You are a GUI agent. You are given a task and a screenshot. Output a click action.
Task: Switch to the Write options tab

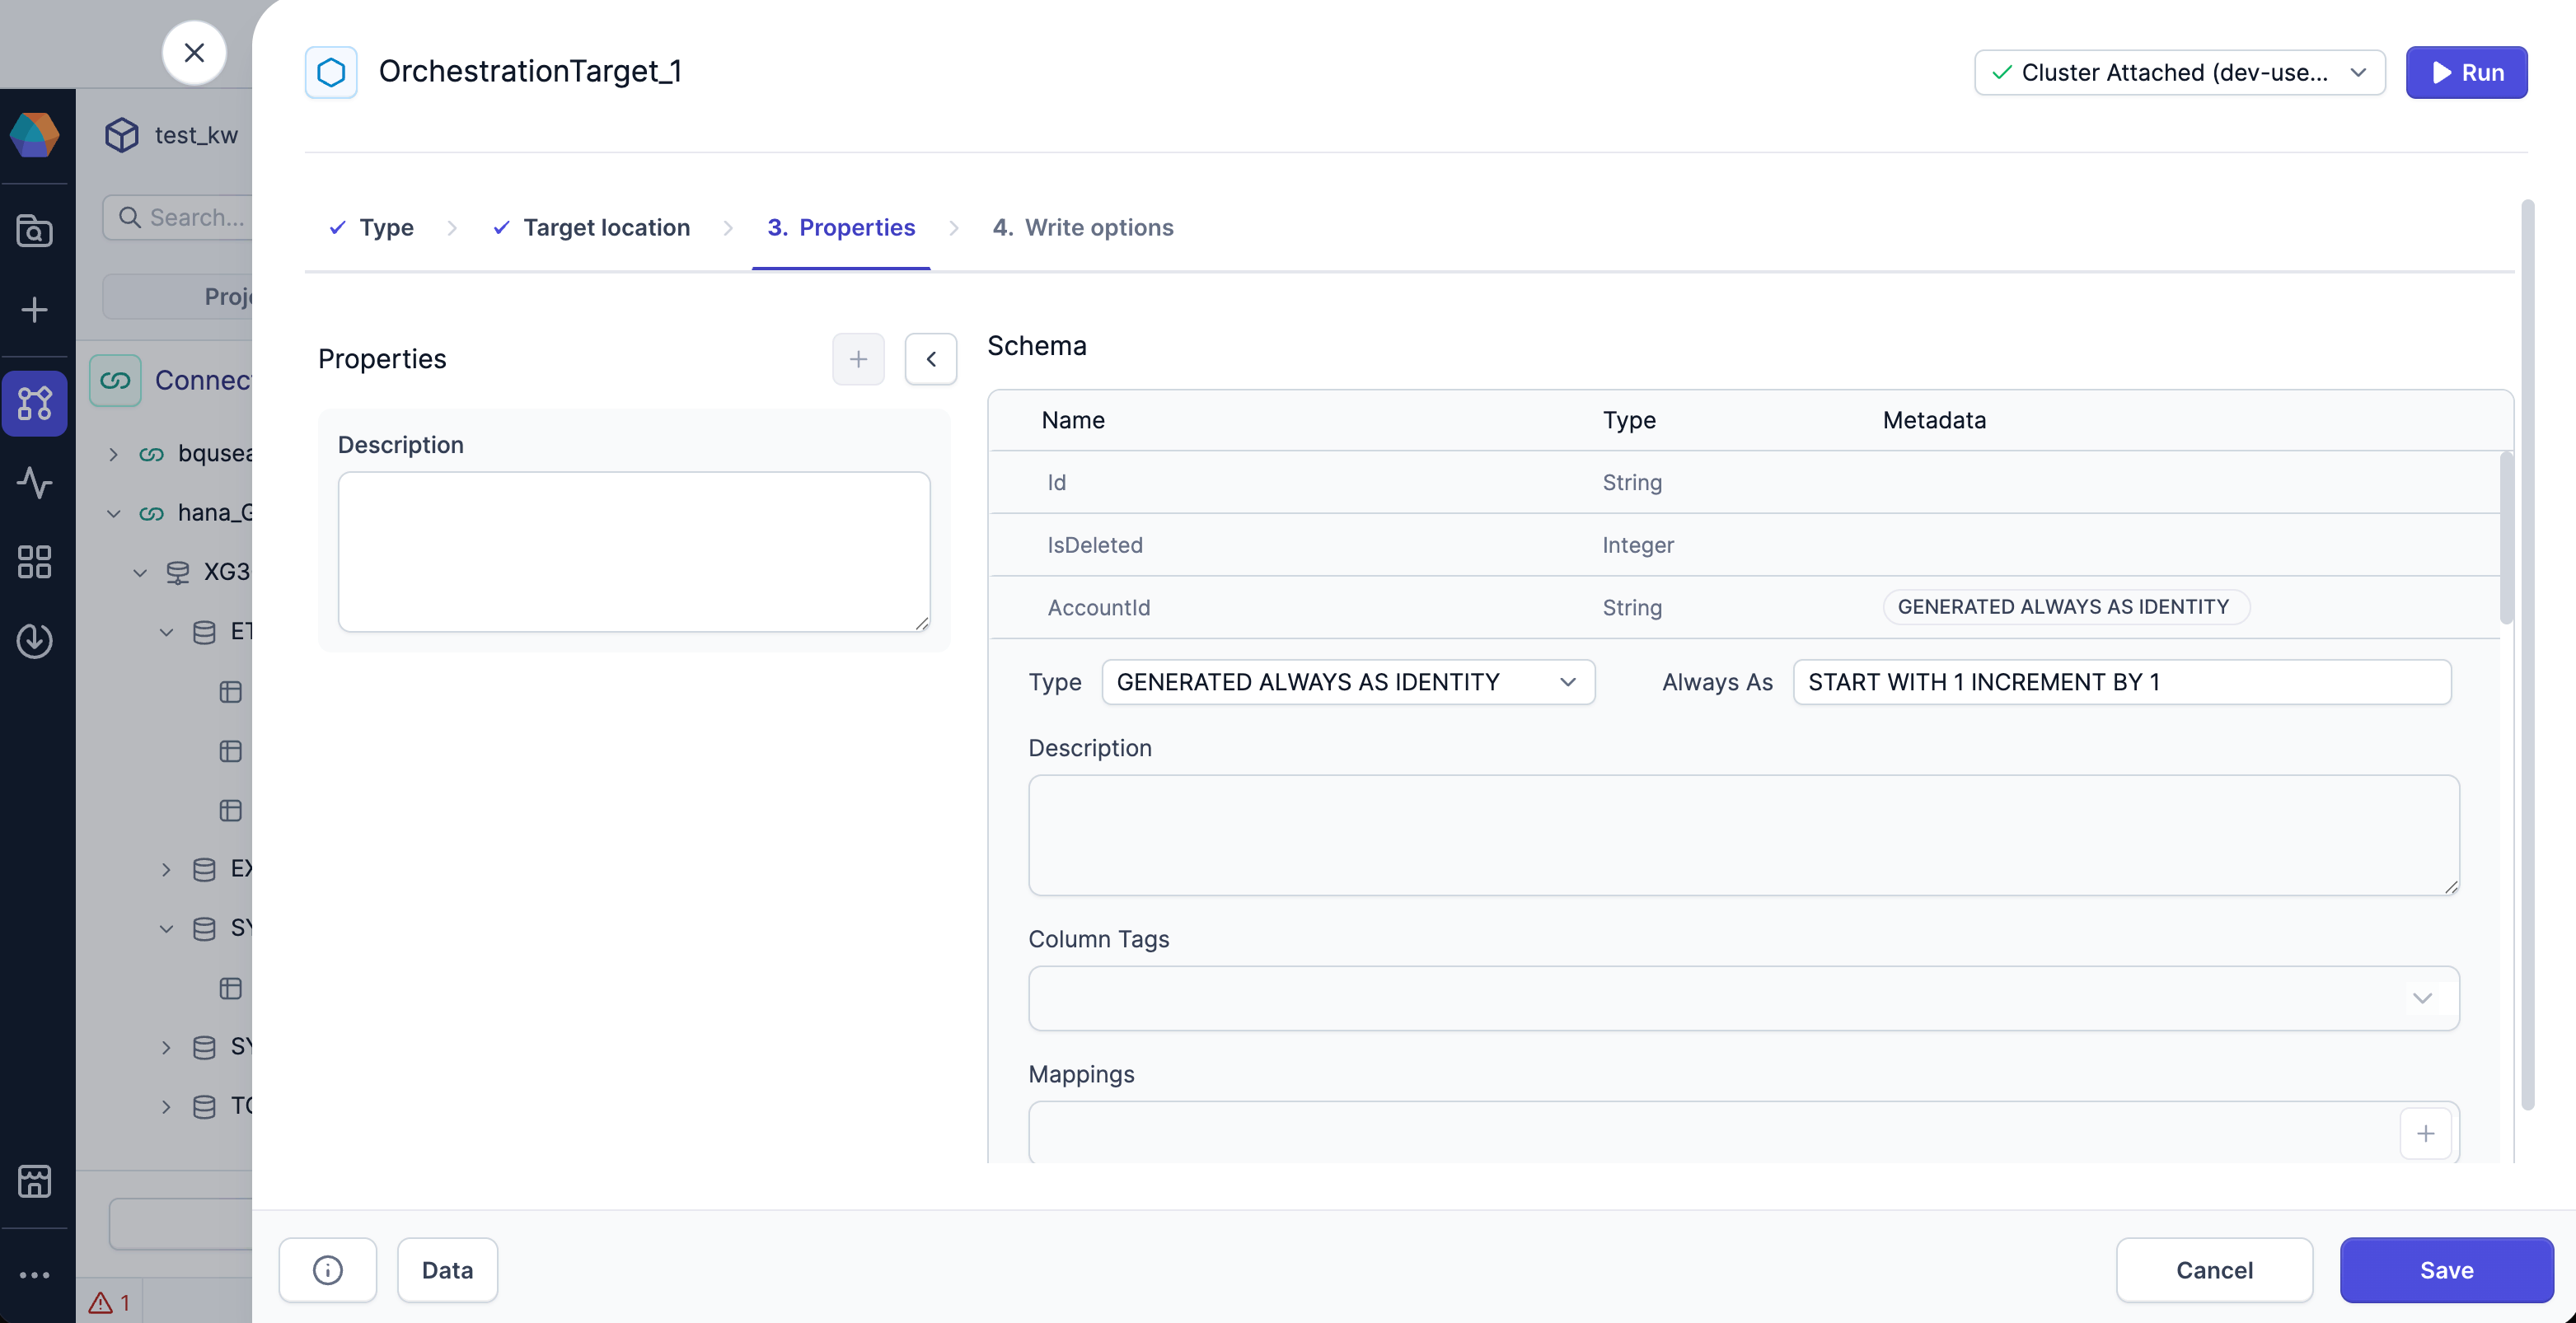pos(1083,227)
